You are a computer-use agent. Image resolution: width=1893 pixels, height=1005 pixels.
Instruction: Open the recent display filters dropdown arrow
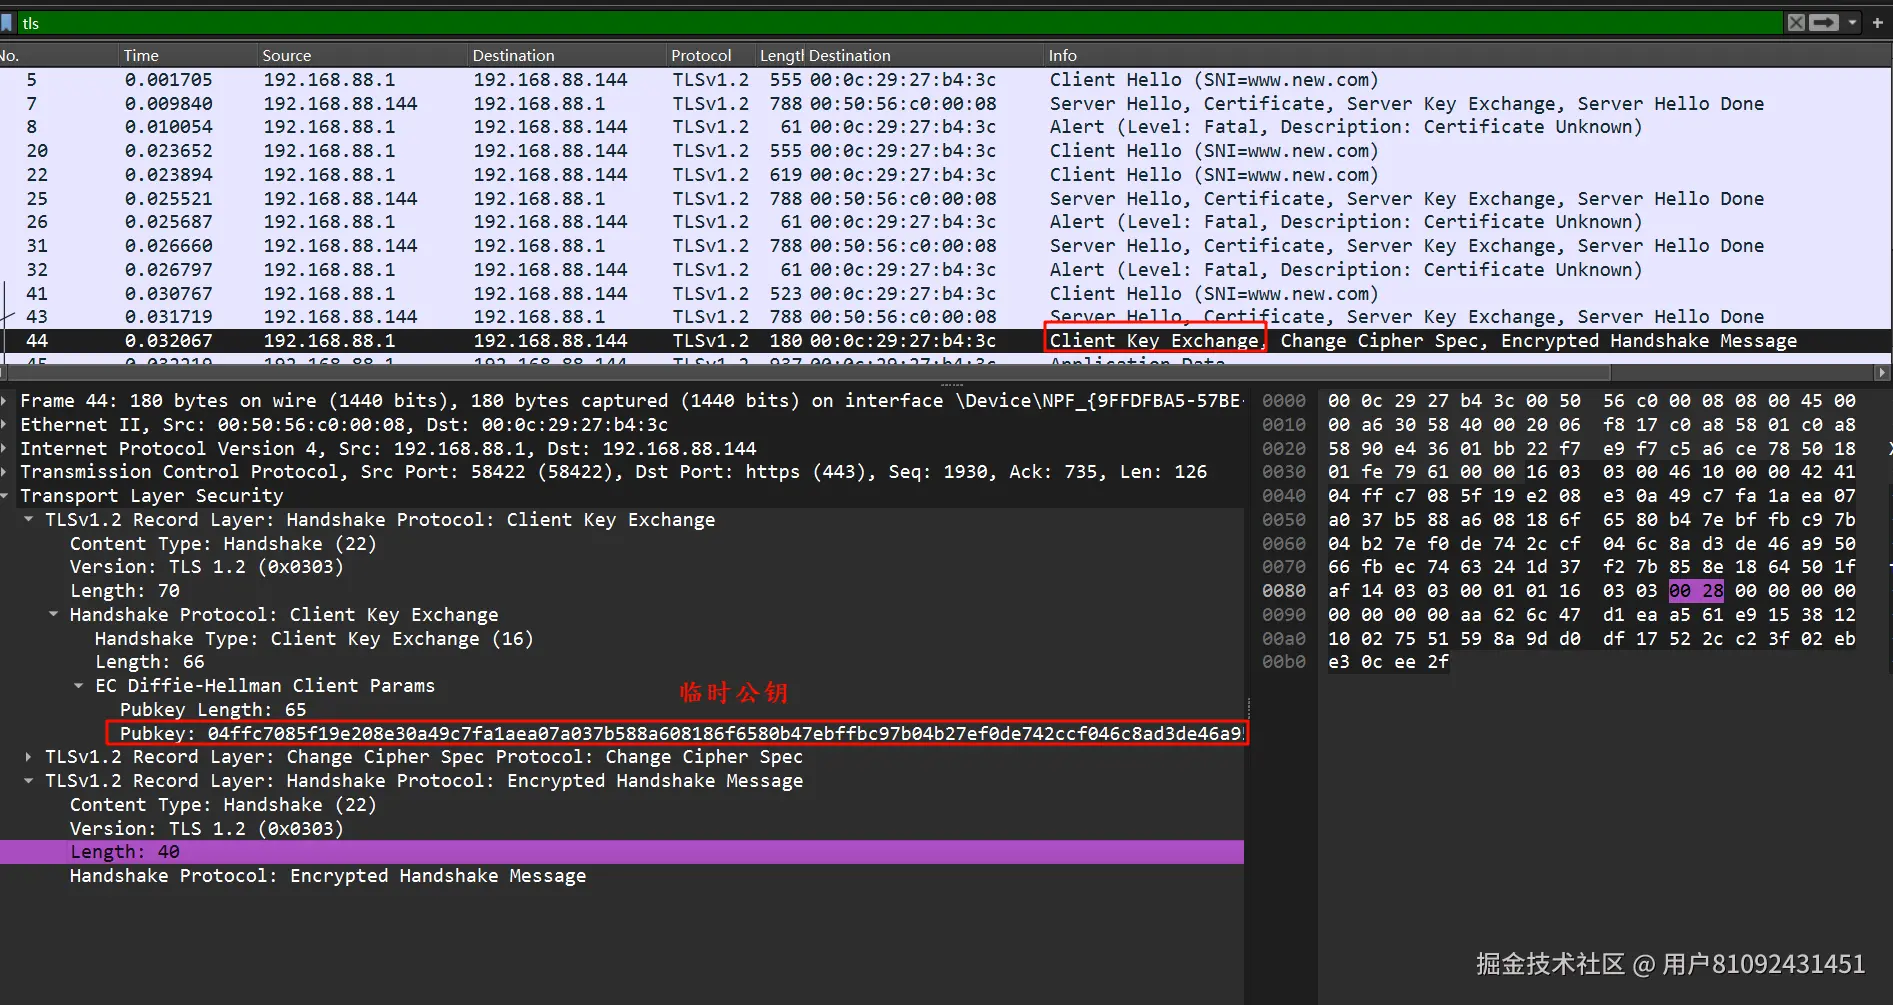point(1852,22)
